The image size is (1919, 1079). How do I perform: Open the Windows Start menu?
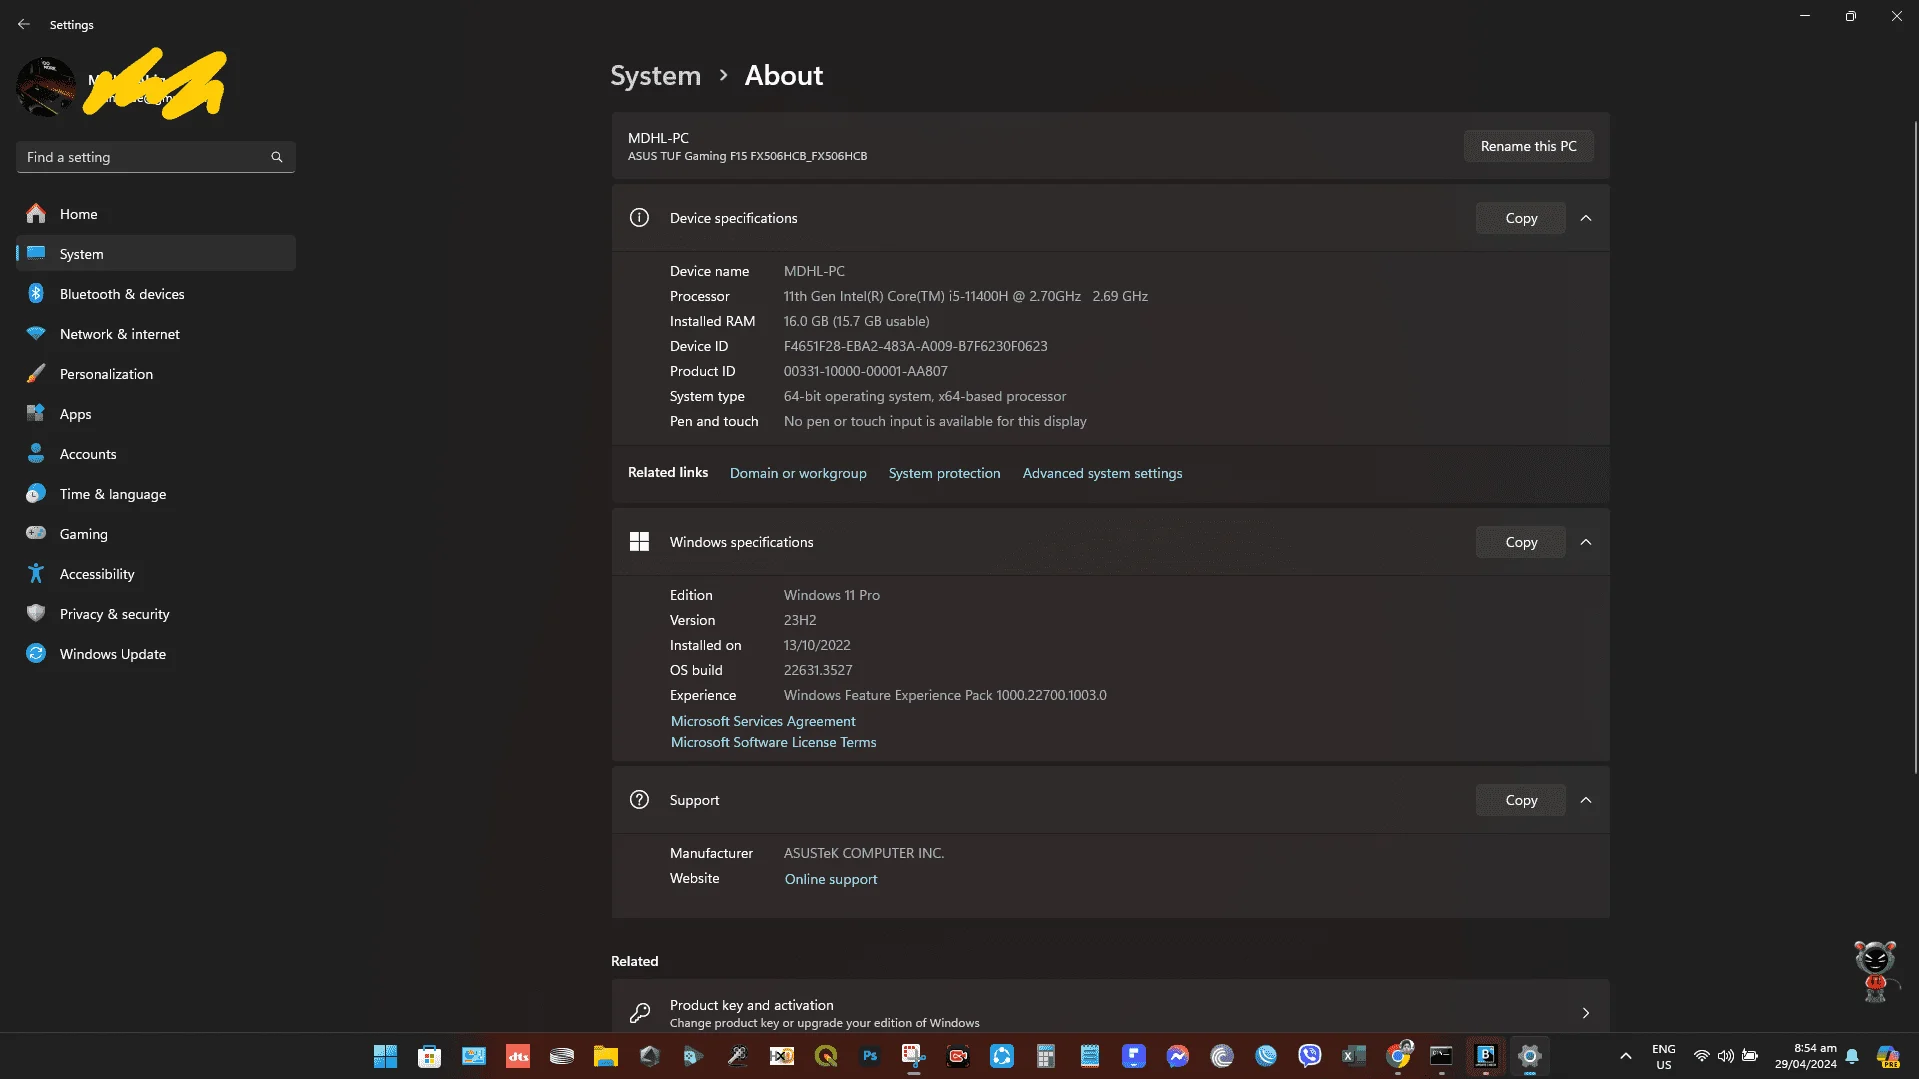385,1056
